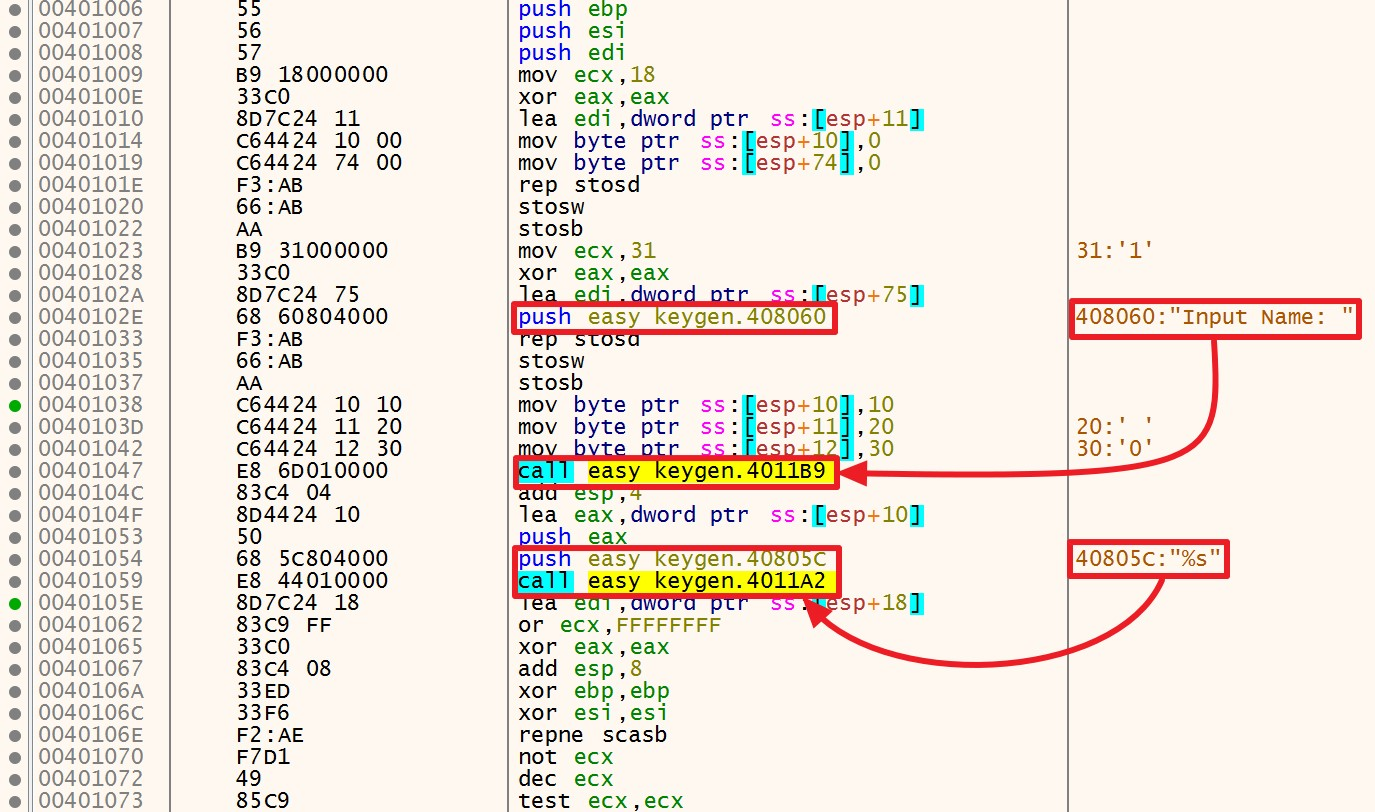
Task: Select instruction mov byte ptr [esp+10],10
Action: coord(707,405)
